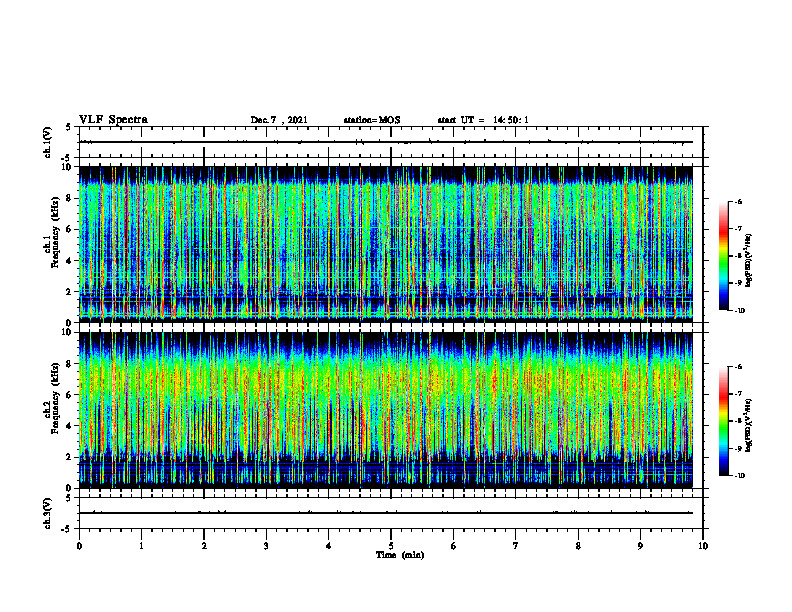Click the "5" tick of the ch.1(V) axis
This screenshot has height=612, width=792.
coord(69,127)
